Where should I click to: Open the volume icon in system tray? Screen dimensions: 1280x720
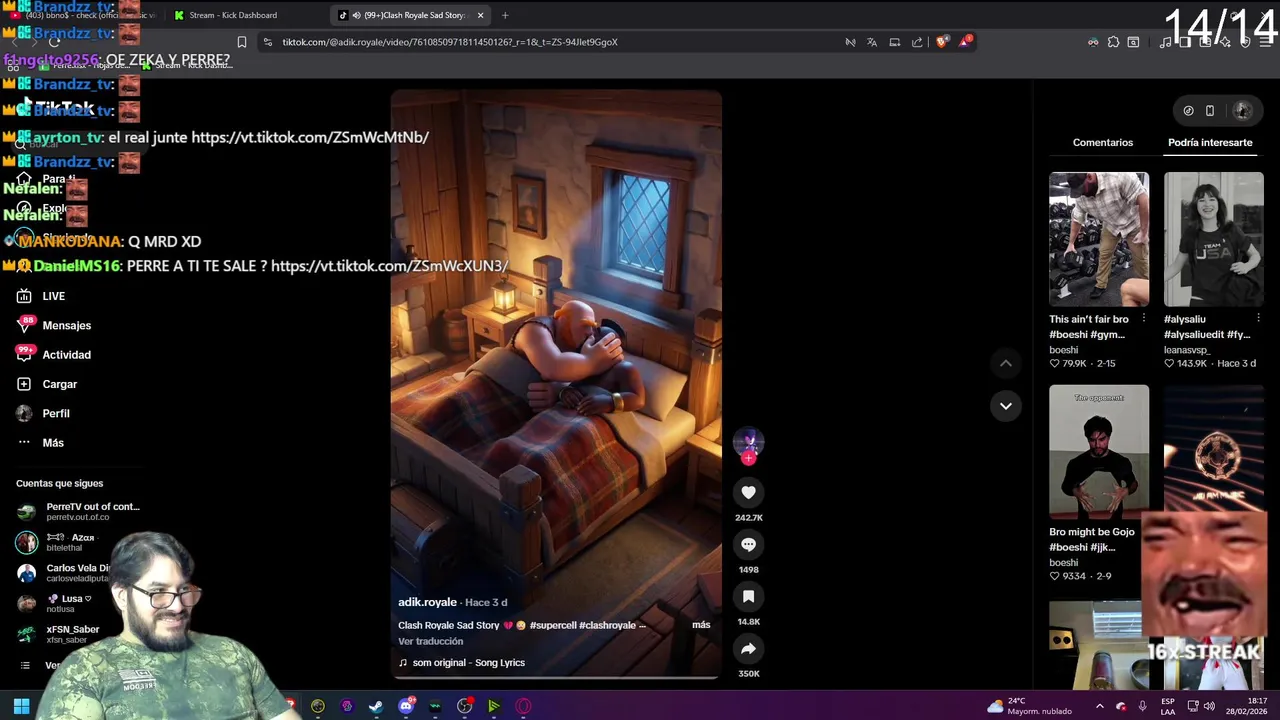click(1209, 706)
